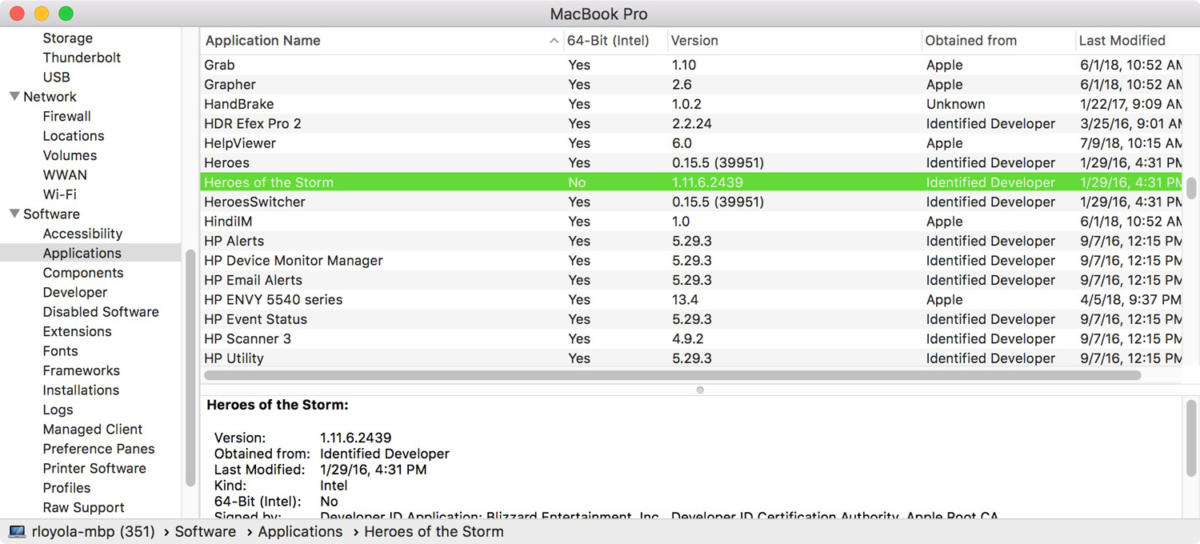Click the horizontal scrollbar of the applications table
1200x544 pixels.
(672, 376)
